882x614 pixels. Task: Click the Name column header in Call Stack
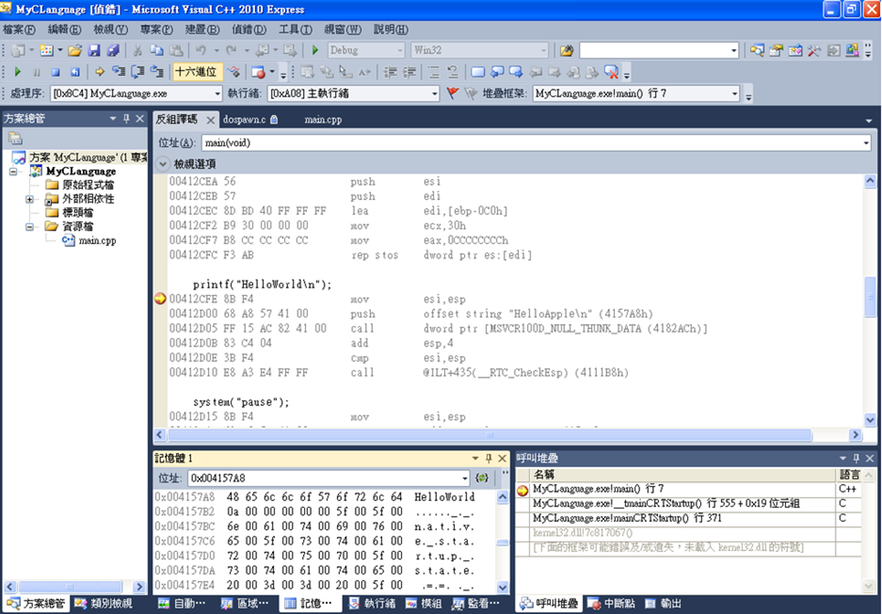coord(683,475)
